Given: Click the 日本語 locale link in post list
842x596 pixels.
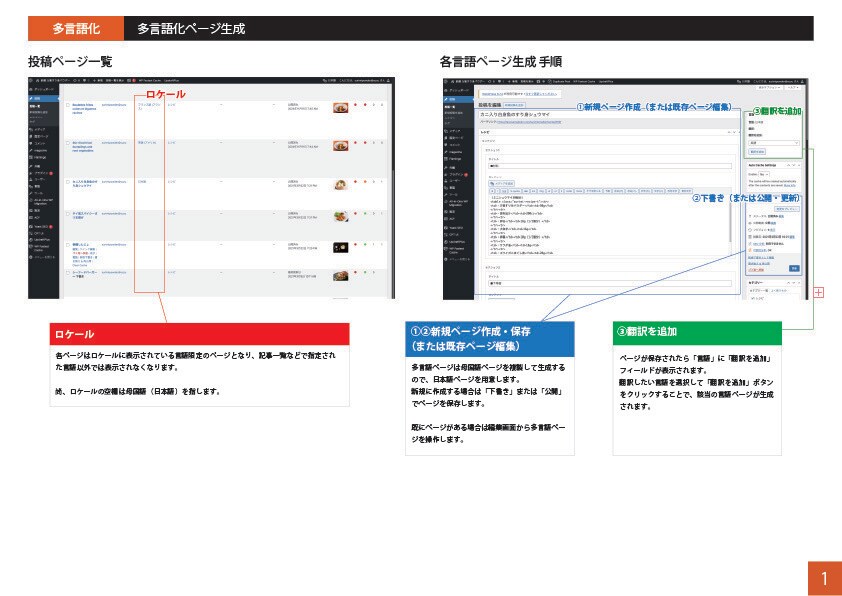Looking at the screenshot, I should (142, 181).
